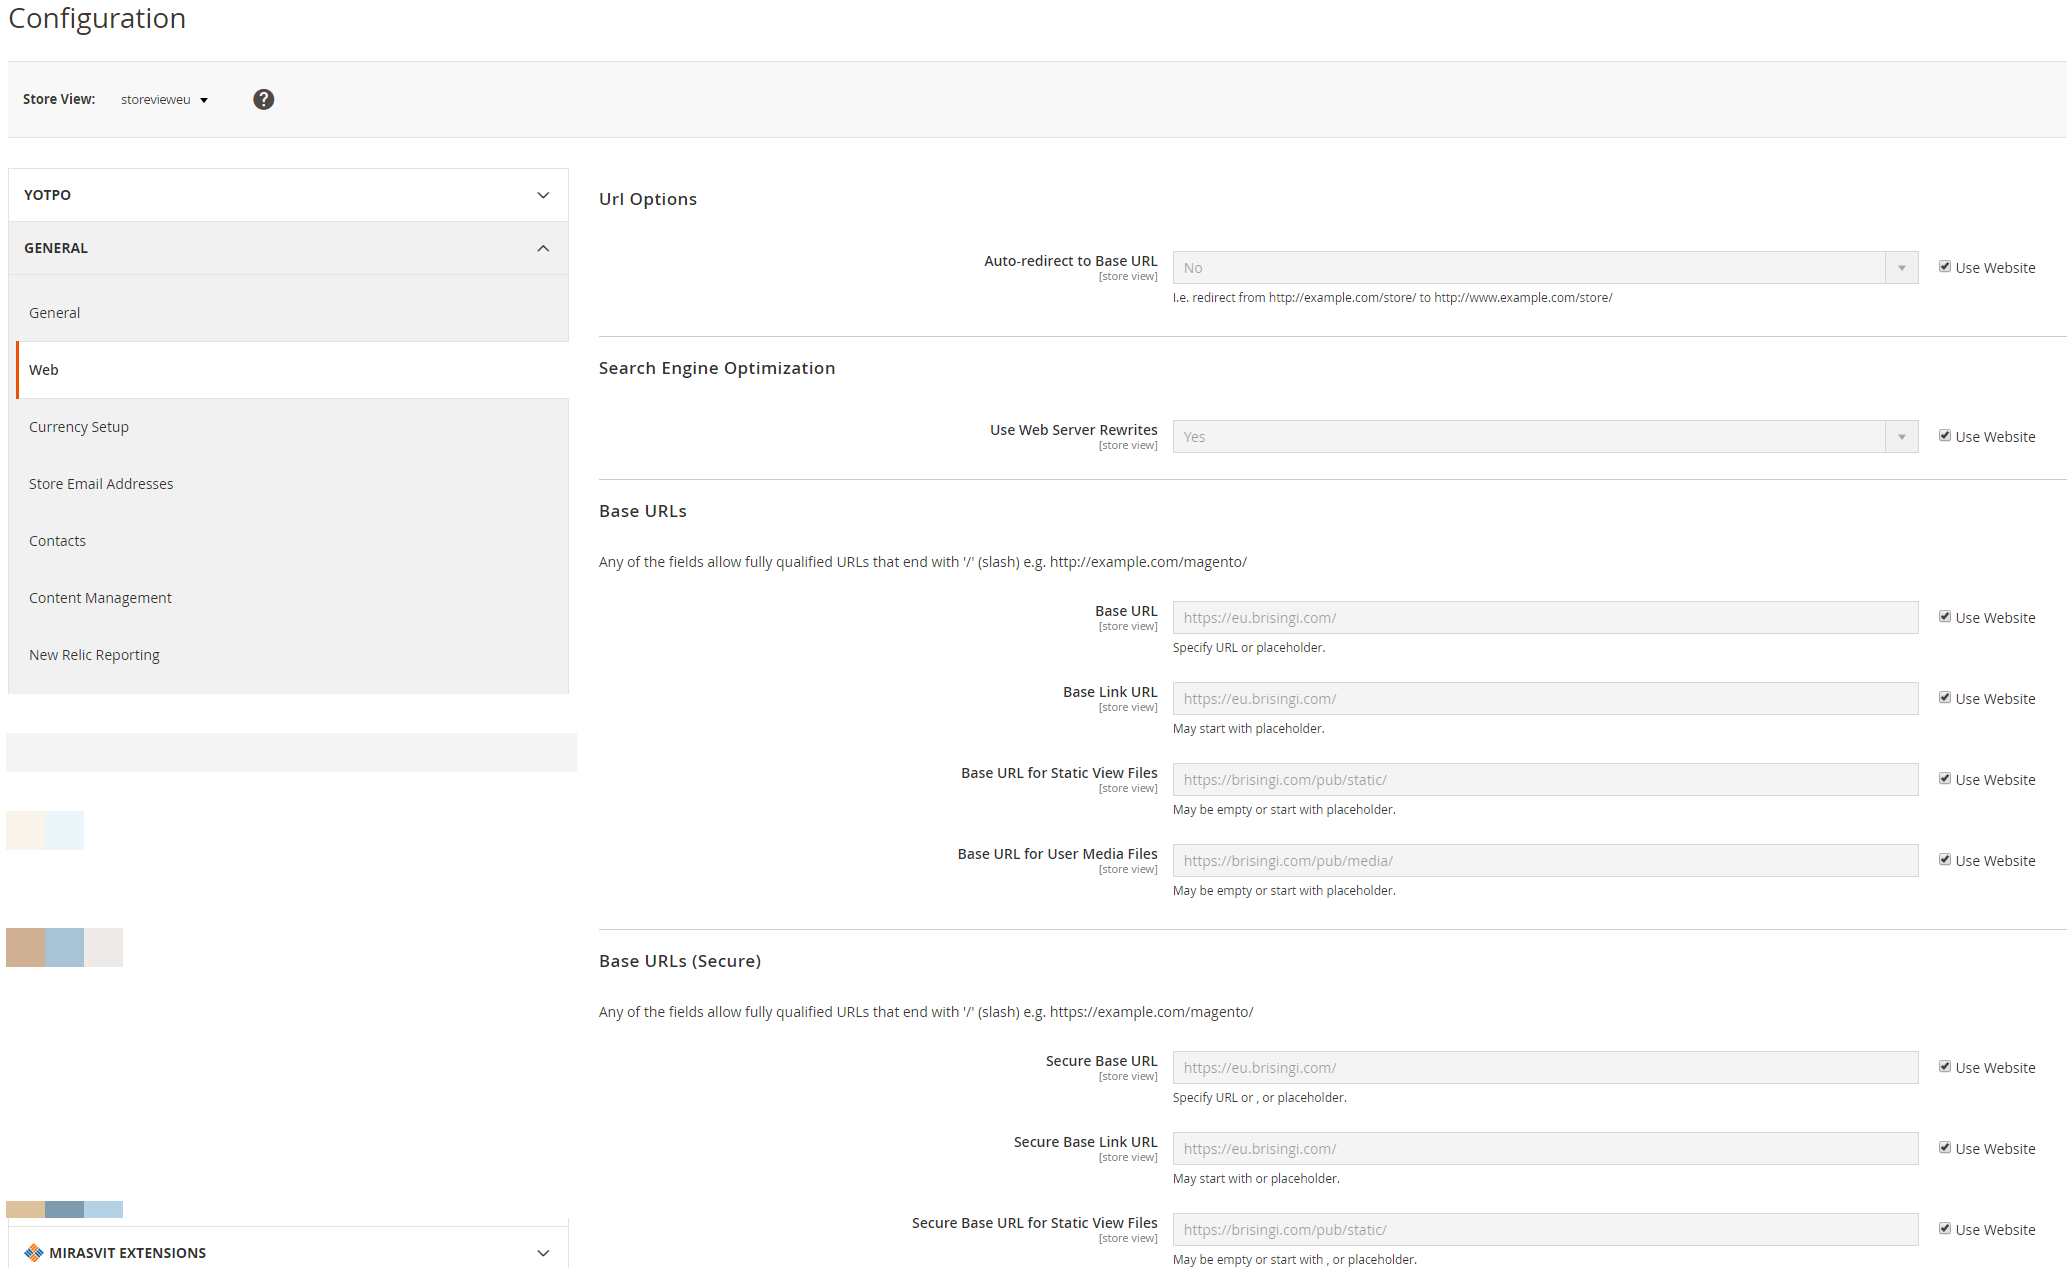Toggle Use Website for Secure Base URL
The image size is (2067, 1268).
click(1945, 1066)
